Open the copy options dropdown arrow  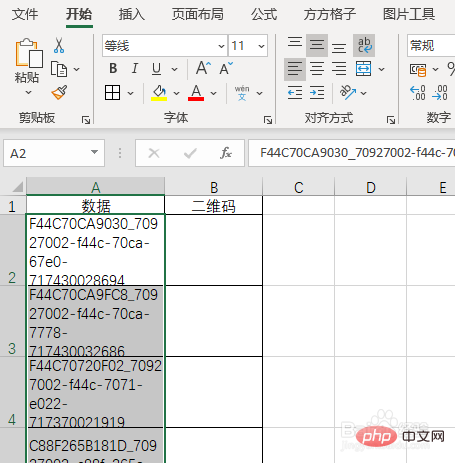(x=76, y=69)
